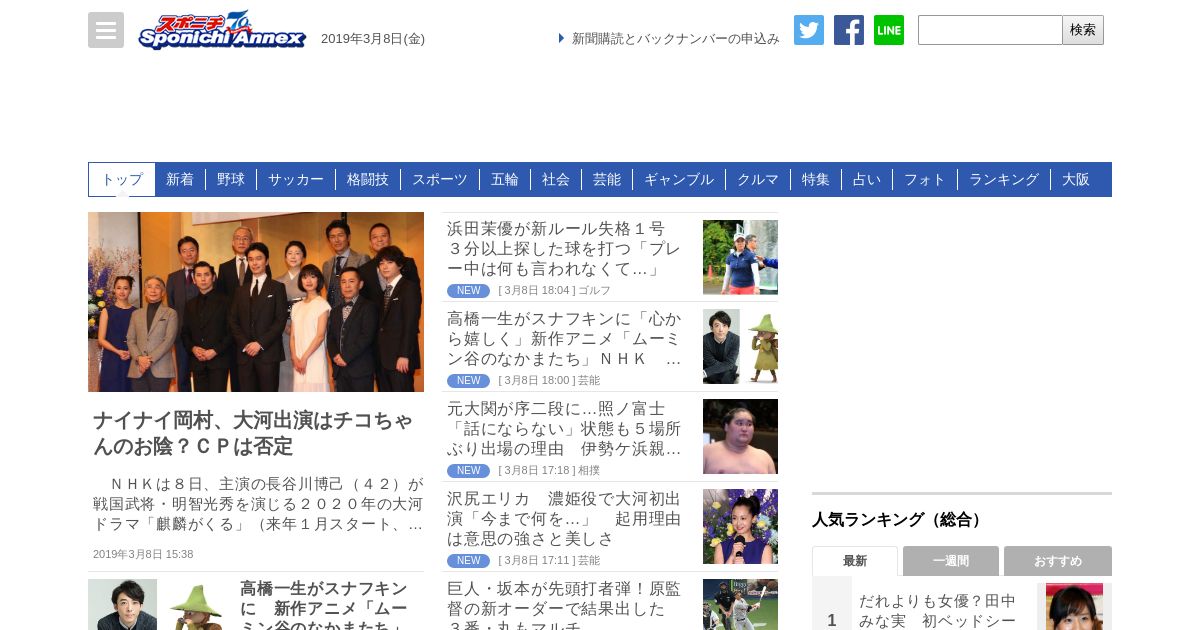The height and width of the screenshot is (630, 1200).
Task: Open the 格闘技 menu item
Action: (368, 179)
